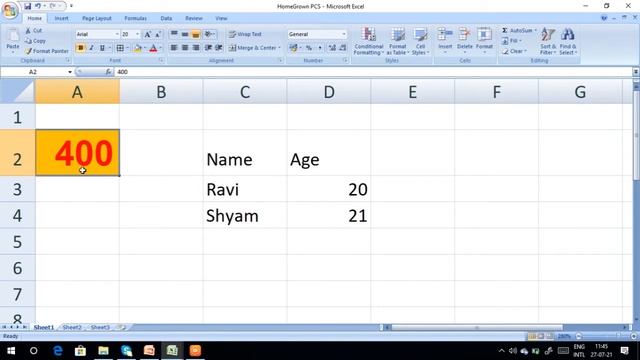Image resolution: width=640 pixels, height=360 pixels.
Task: Click the Format cells button
Action: coord(484,41)
